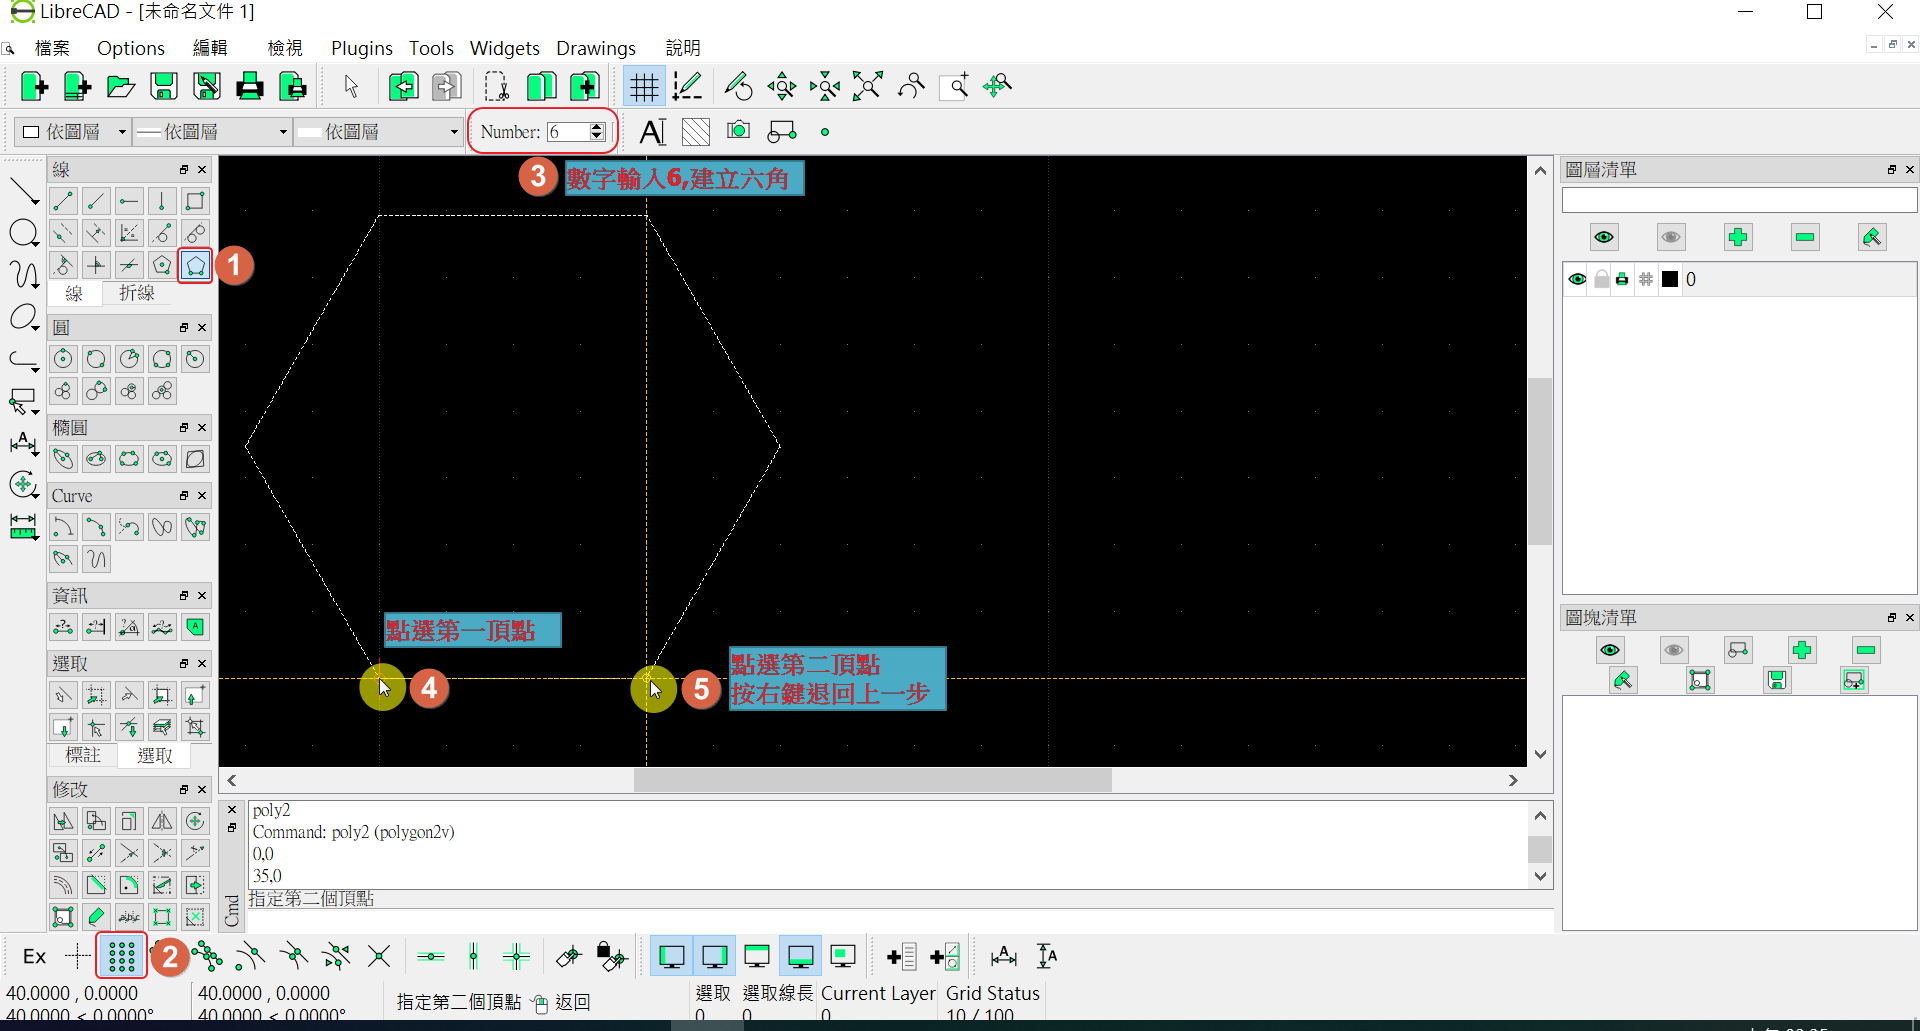Switch to the 標註 tab
Viewport: 1920px width, 1031px height.
[83, 755]
